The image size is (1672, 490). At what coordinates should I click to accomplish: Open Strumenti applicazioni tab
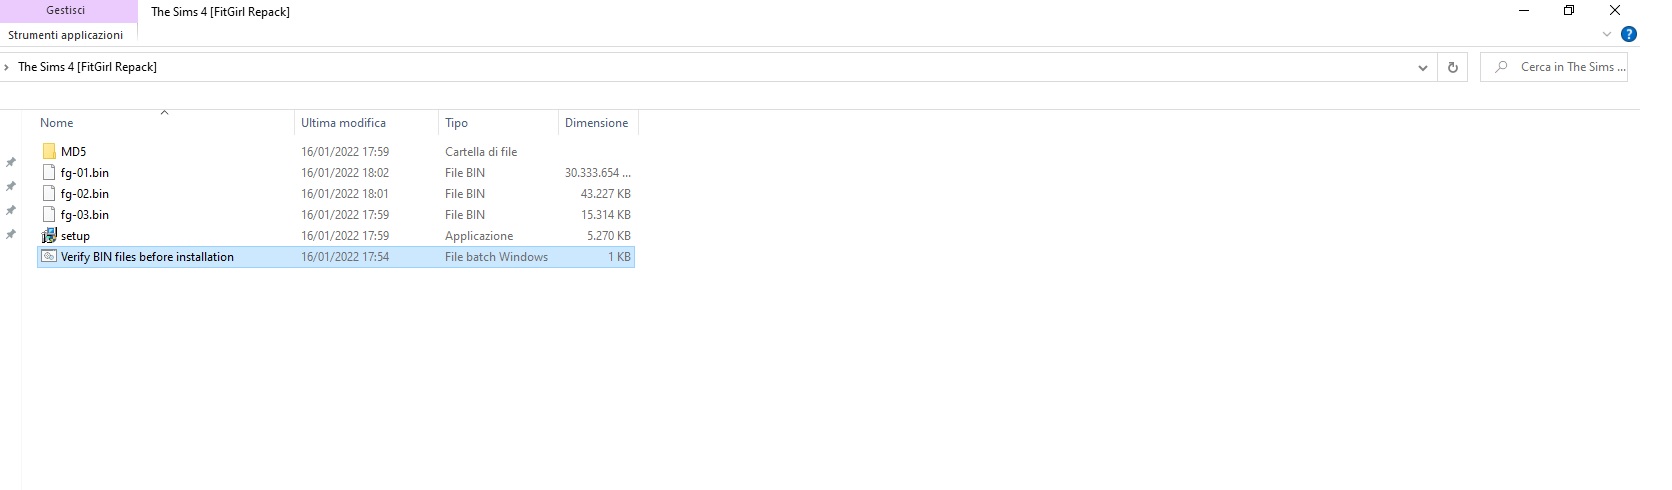66,35
